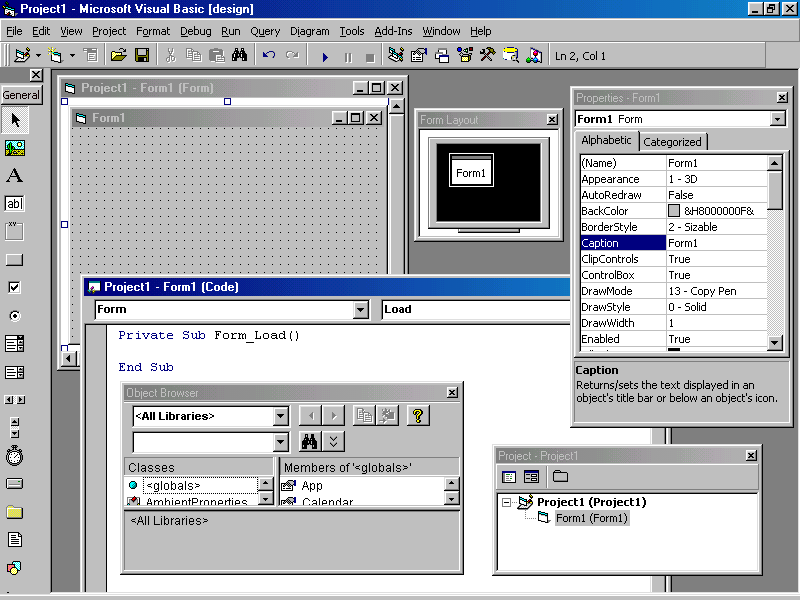The image size is (800, 600).
Task: Select the Timer control in the toolbox
Action: point(15,456)
